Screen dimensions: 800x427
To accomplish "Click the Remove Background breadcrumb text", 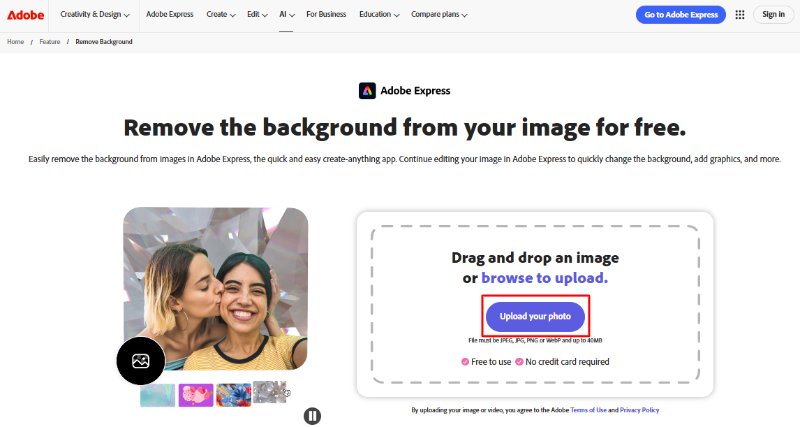I will (x=104, y=42).
